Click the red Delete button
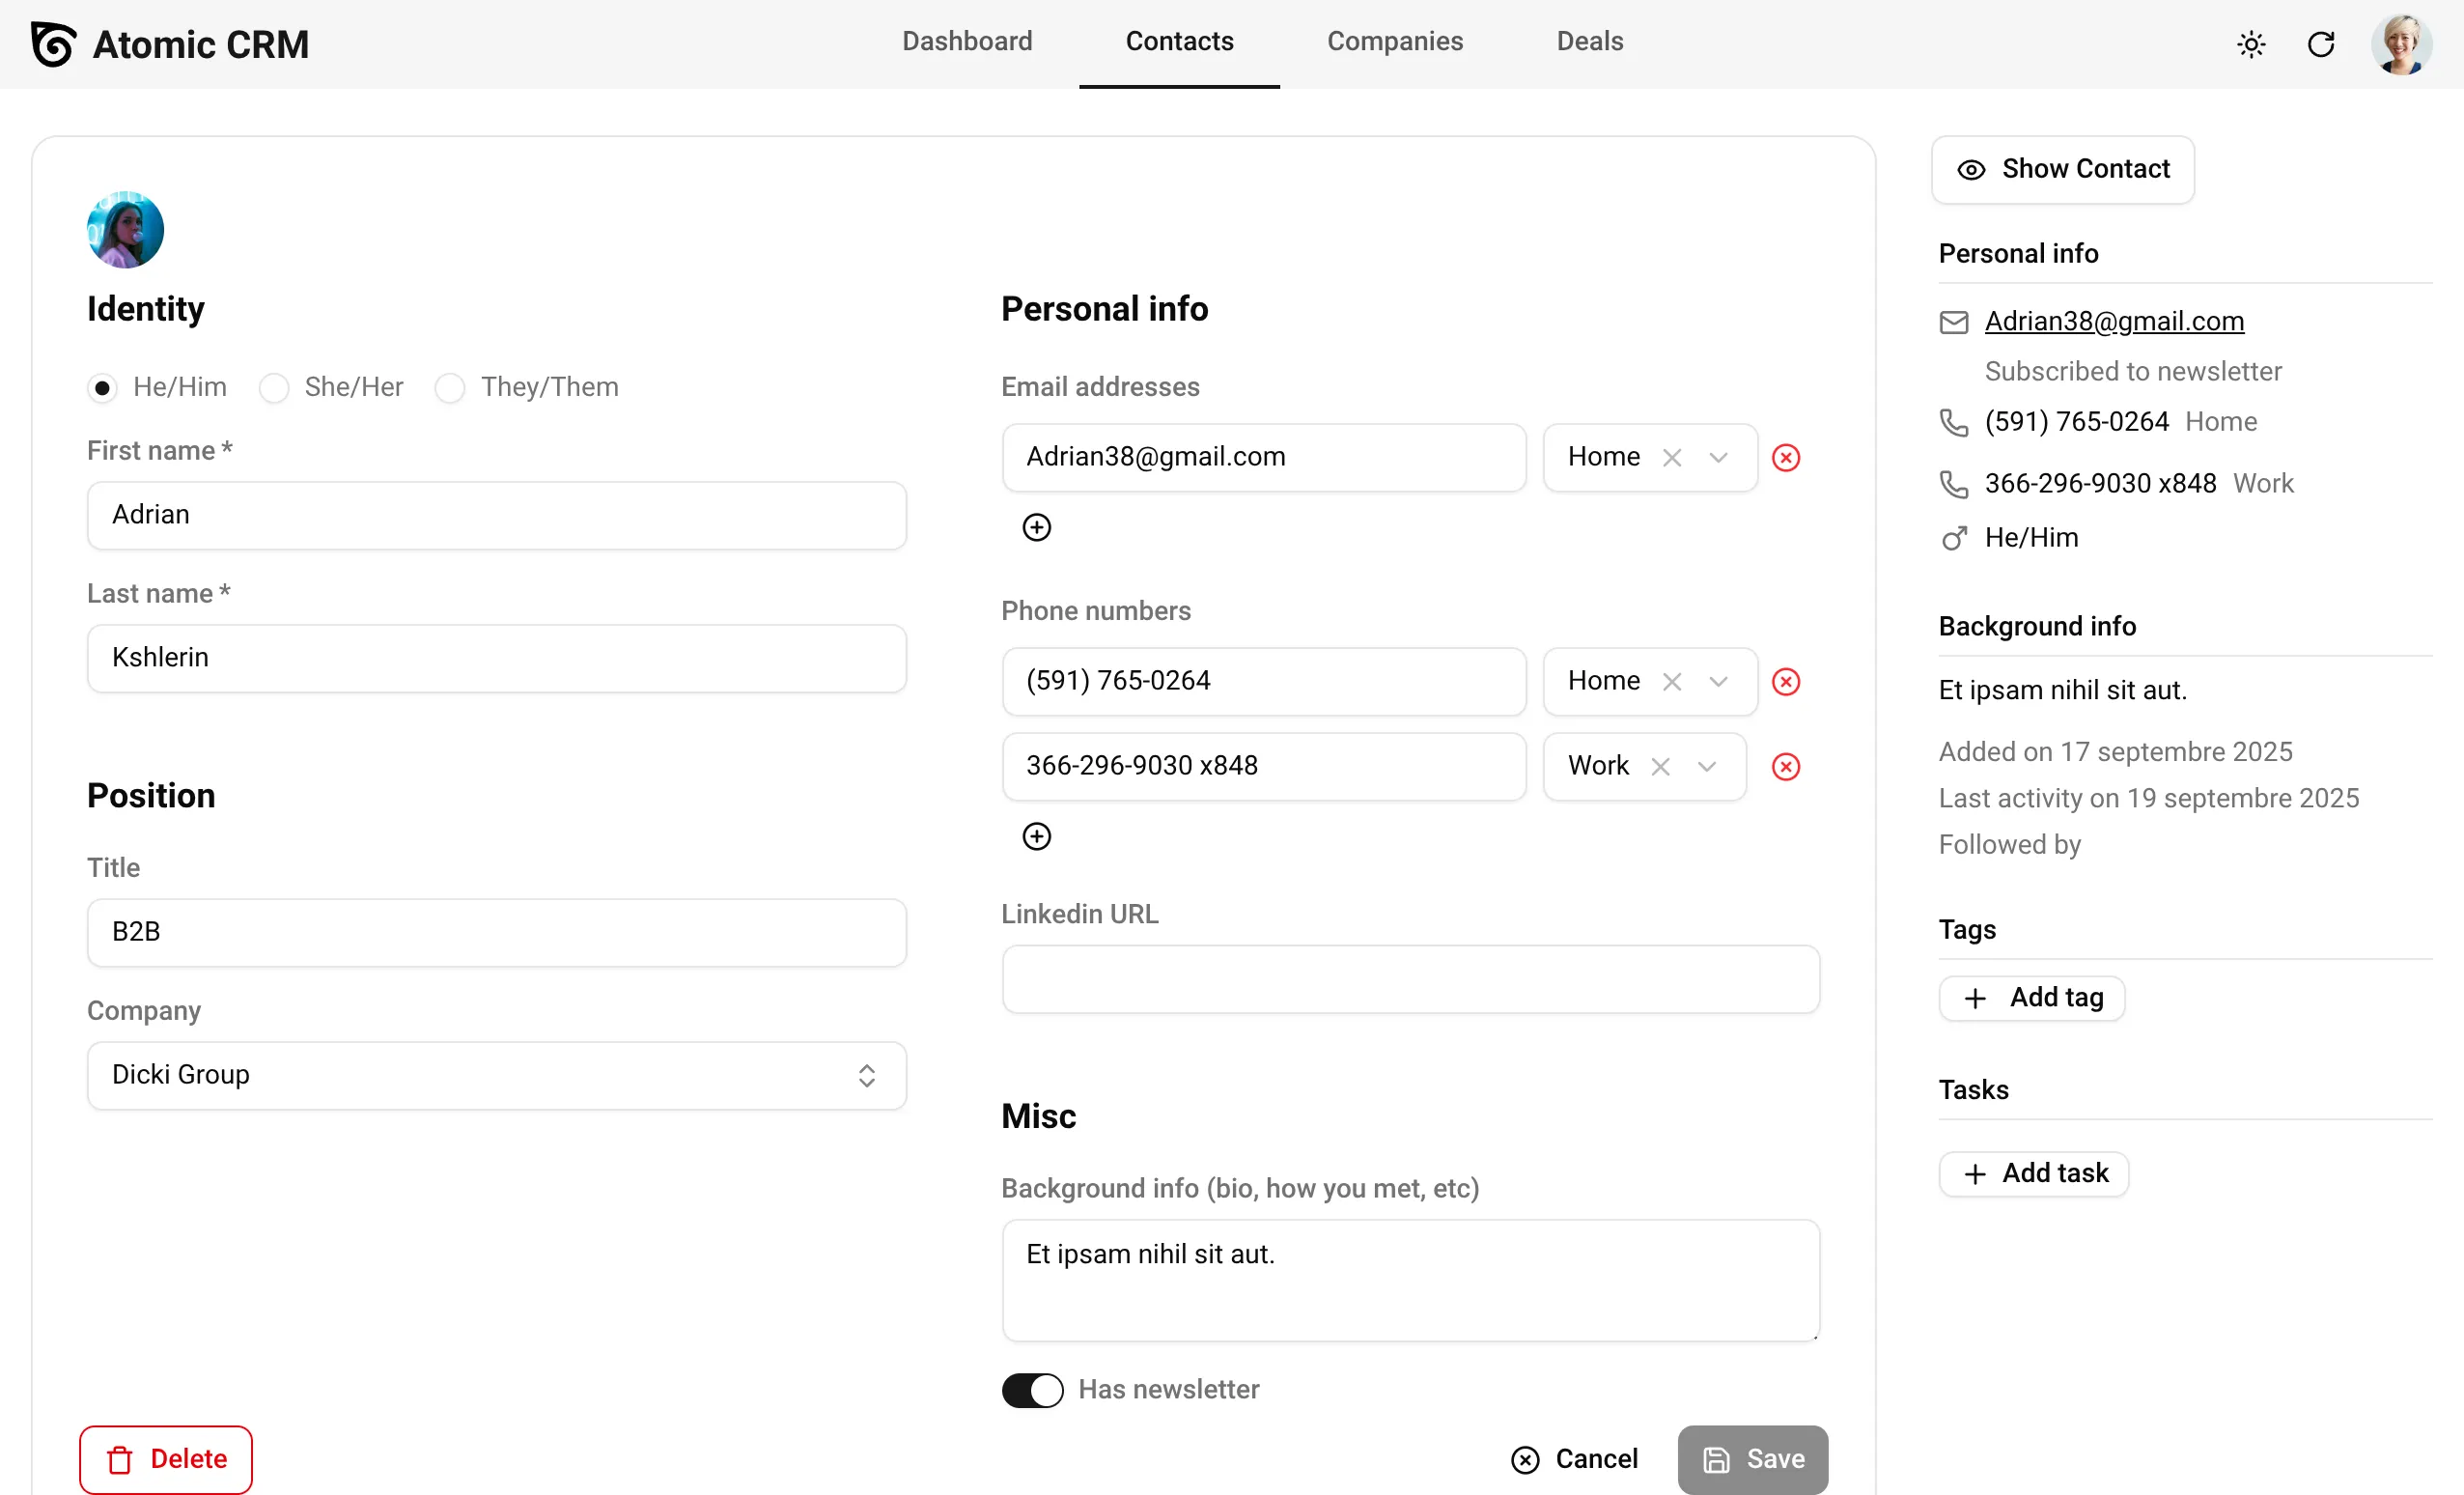 [x=166, y=1458]
